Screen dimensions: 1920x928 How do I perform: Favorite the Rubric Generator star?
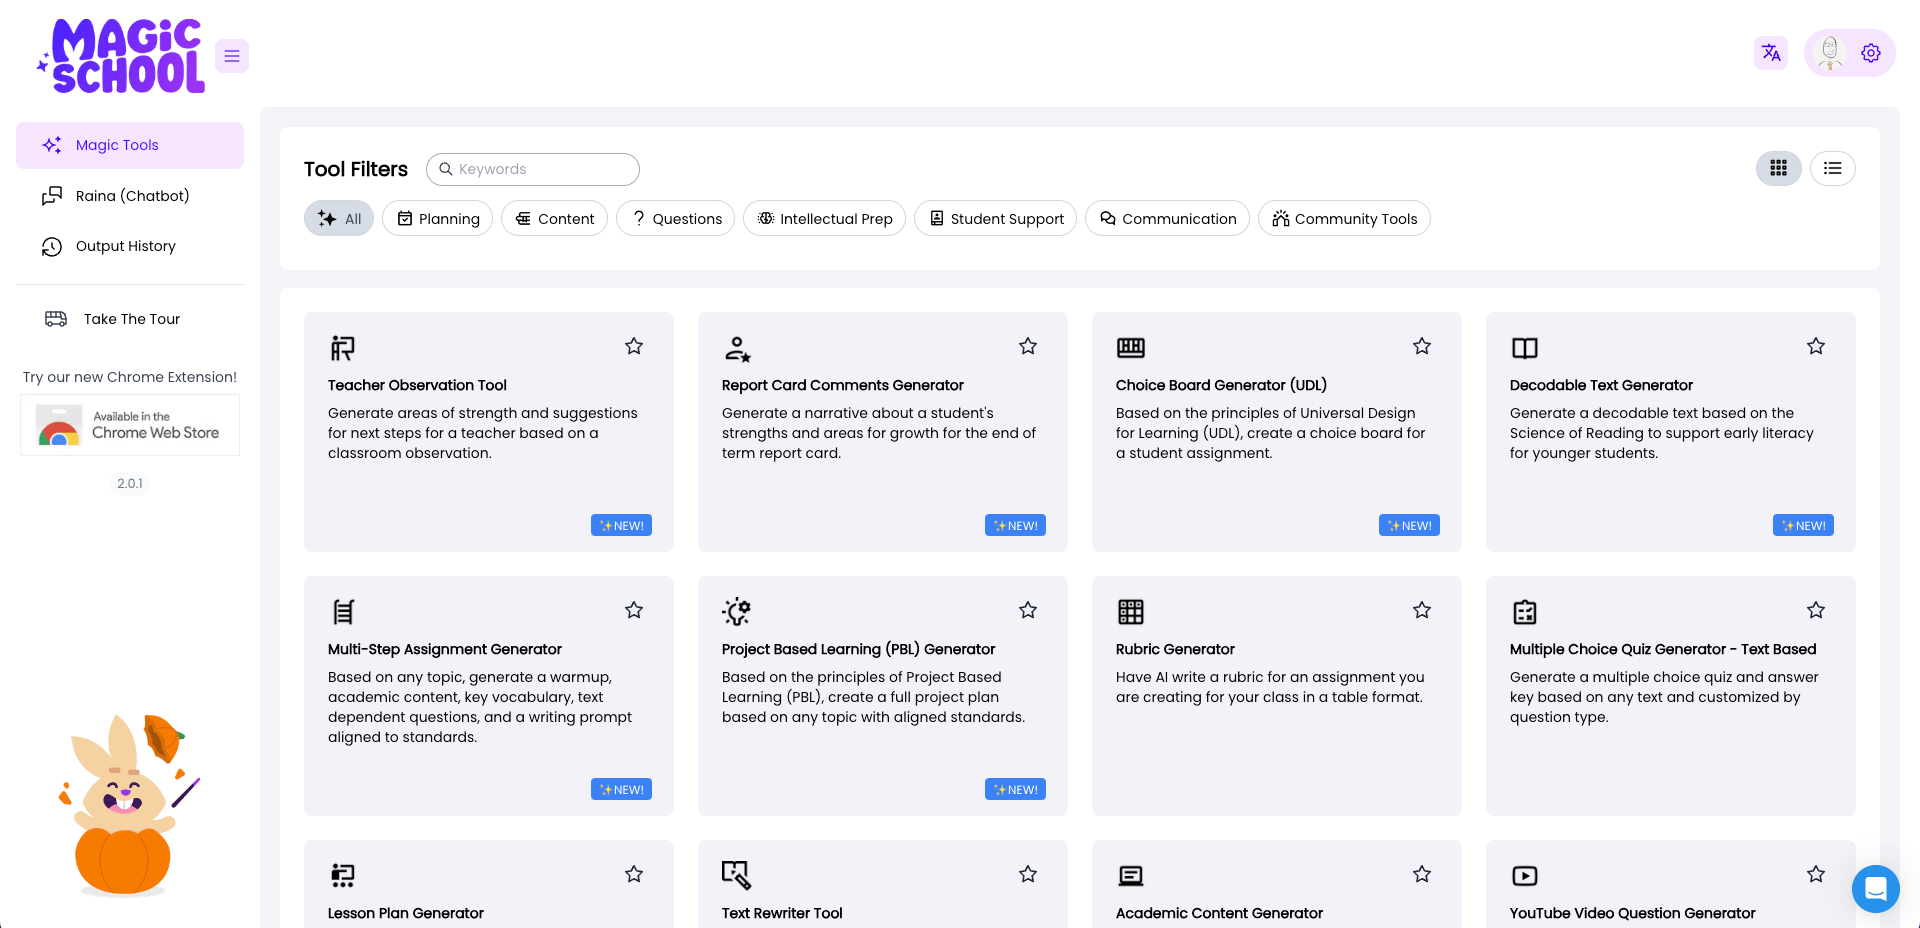(1422, 610)
